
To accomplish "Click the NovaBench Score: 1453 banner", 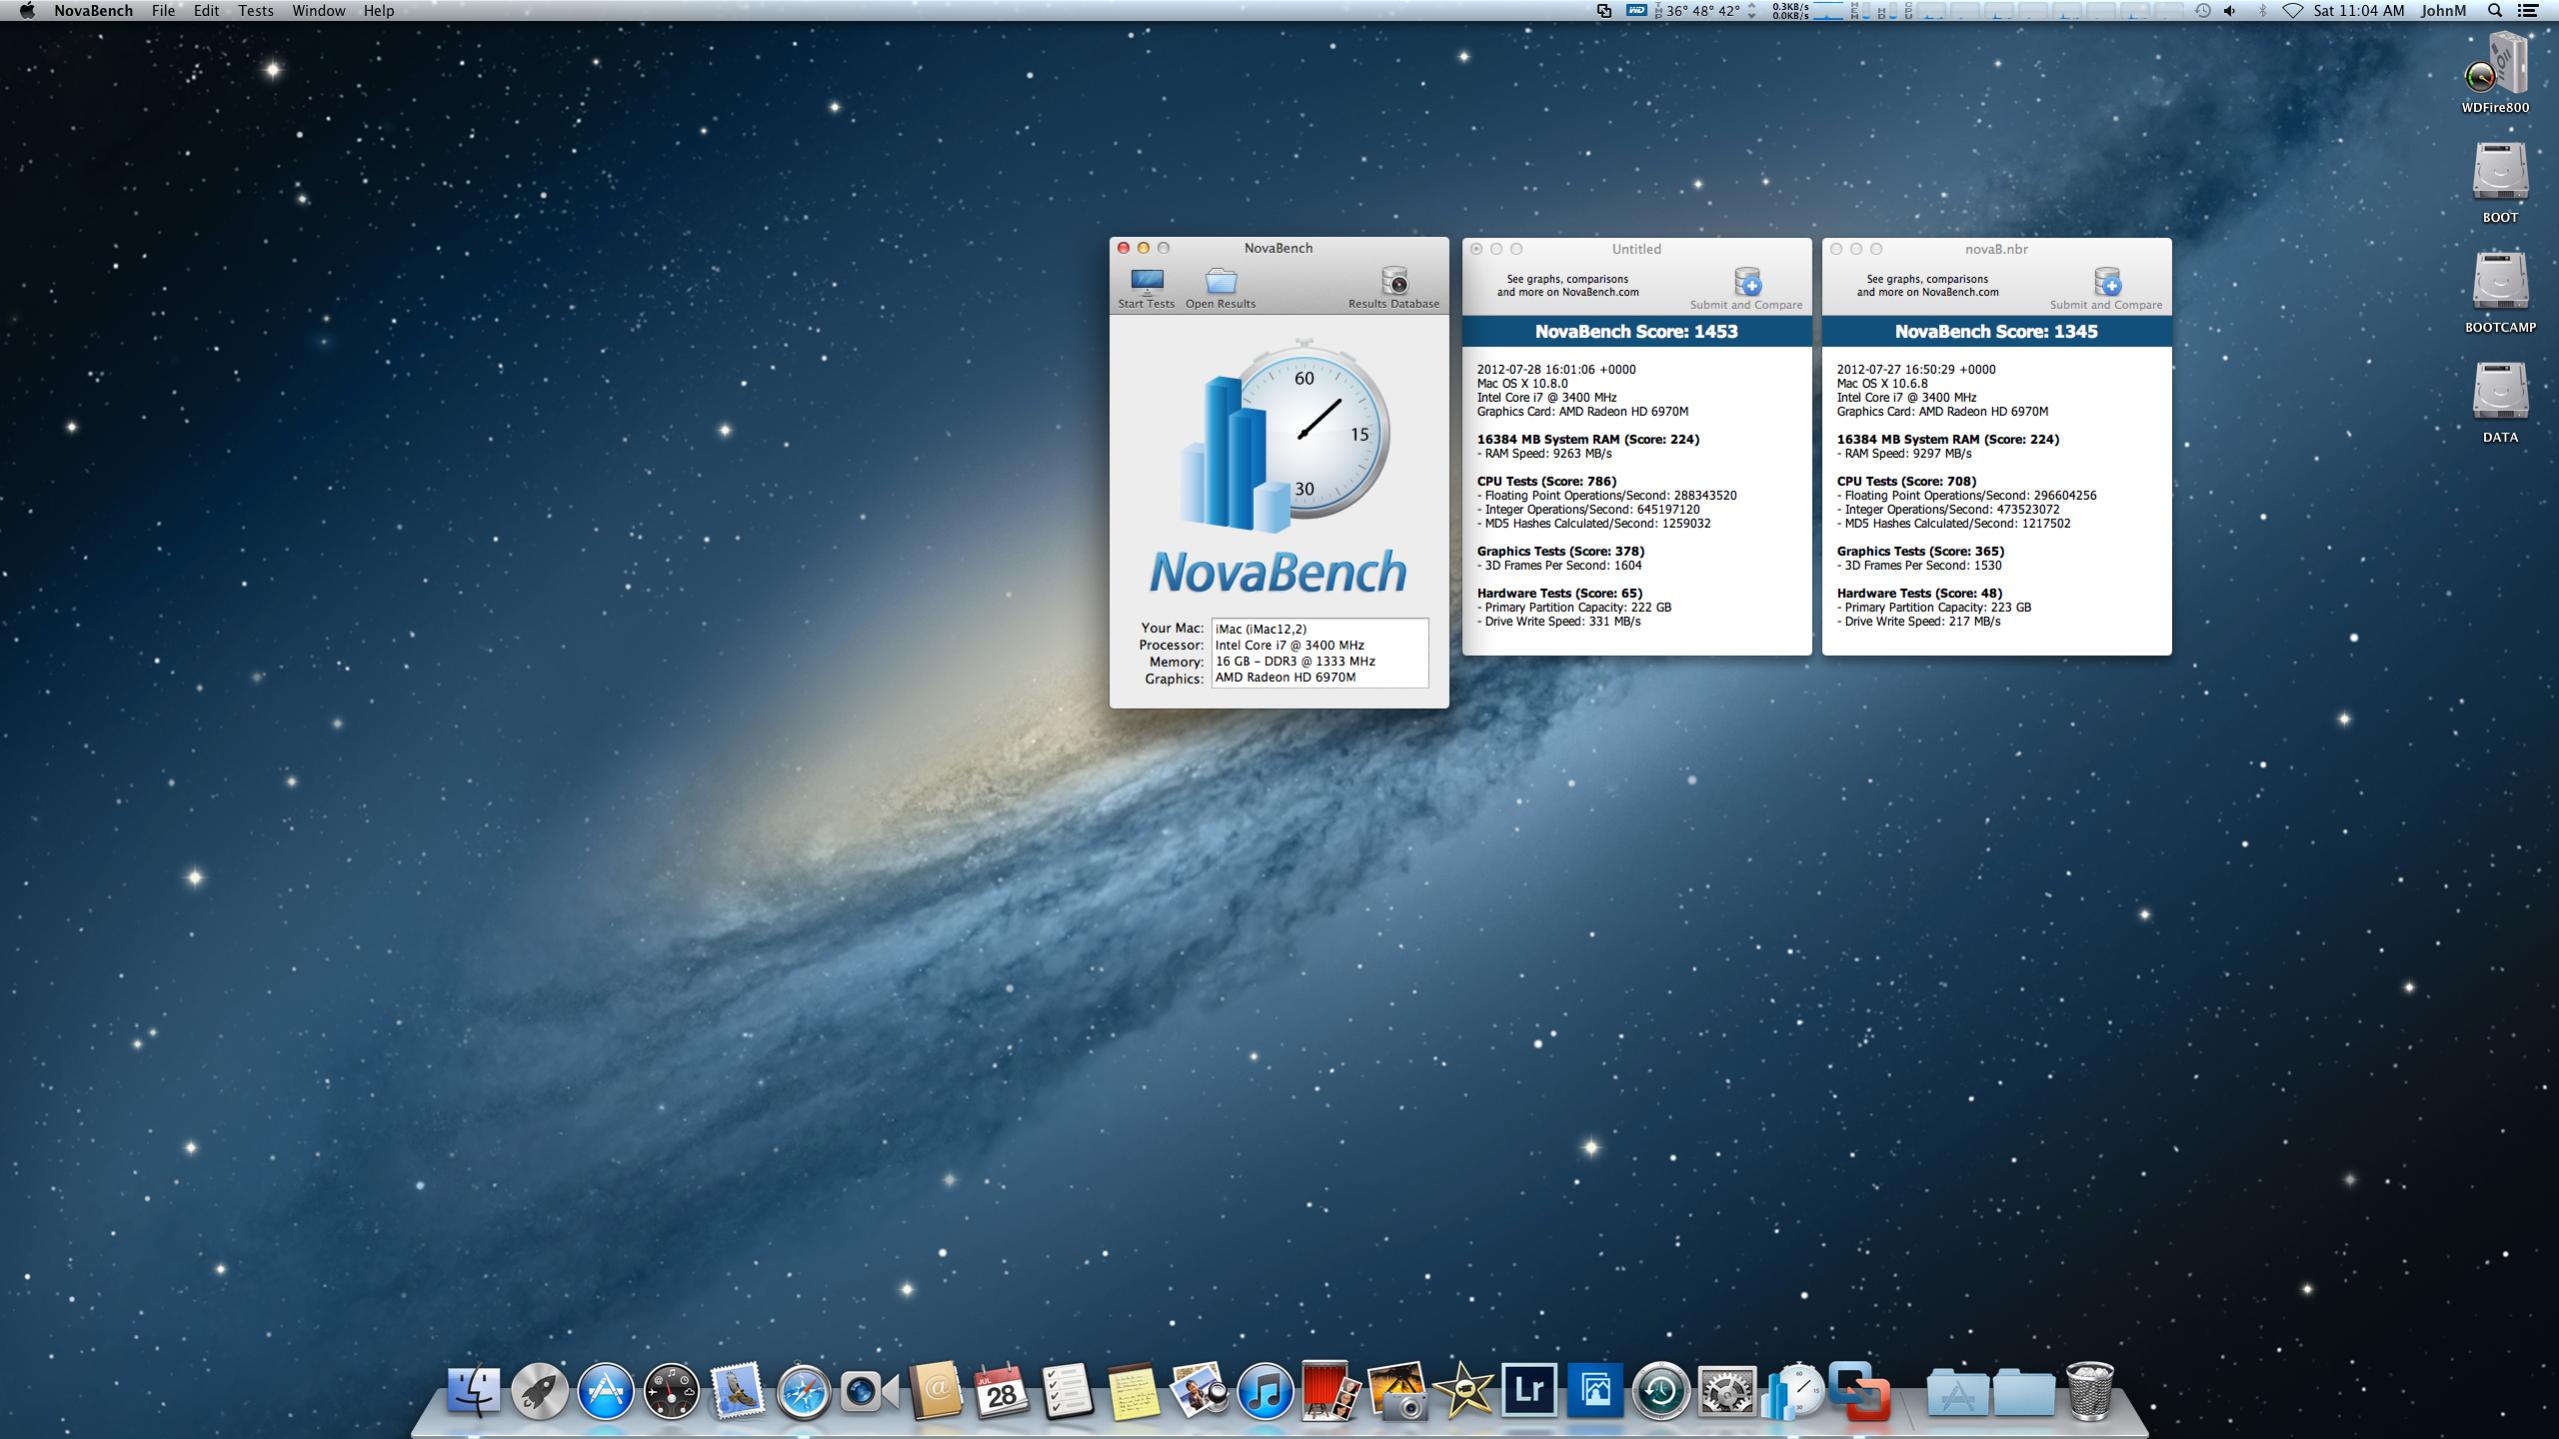I will click(1636, 331).
